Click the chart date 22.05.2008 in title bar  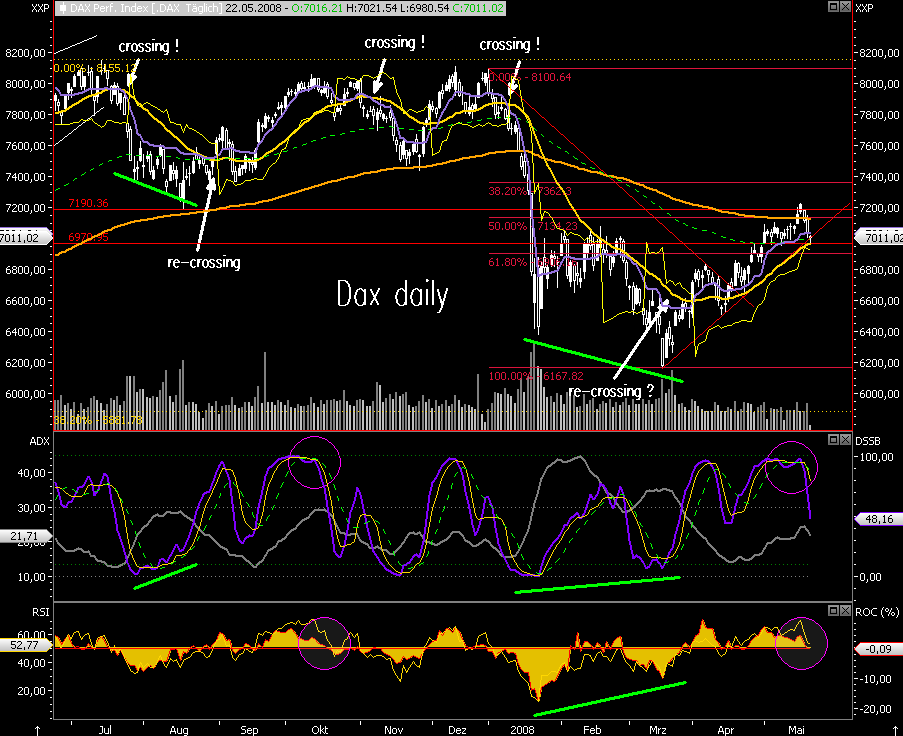point(253,8)
